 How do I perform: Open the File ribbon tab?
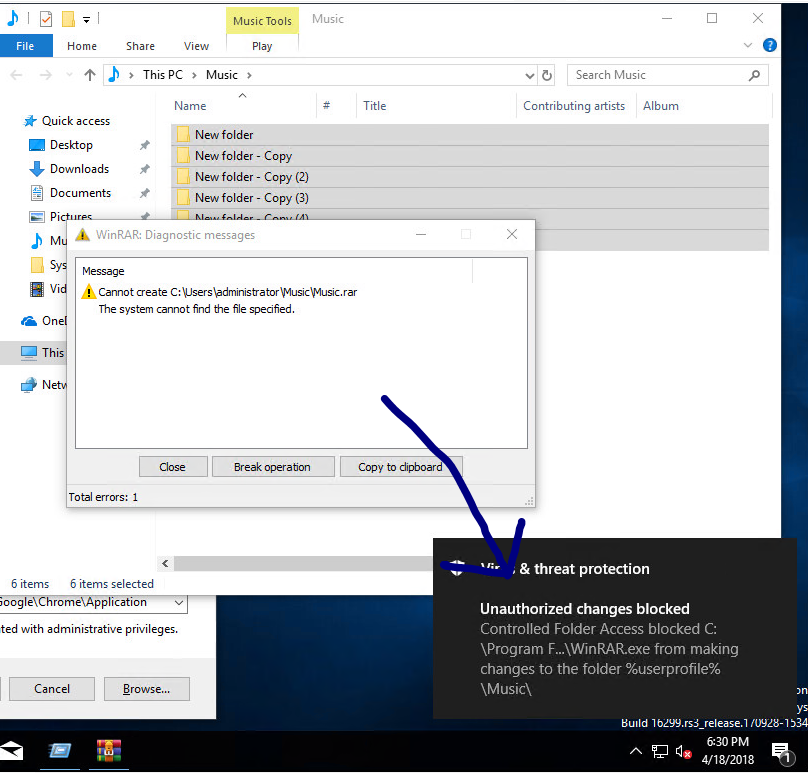pyautogui.click(x=26, y=46)
